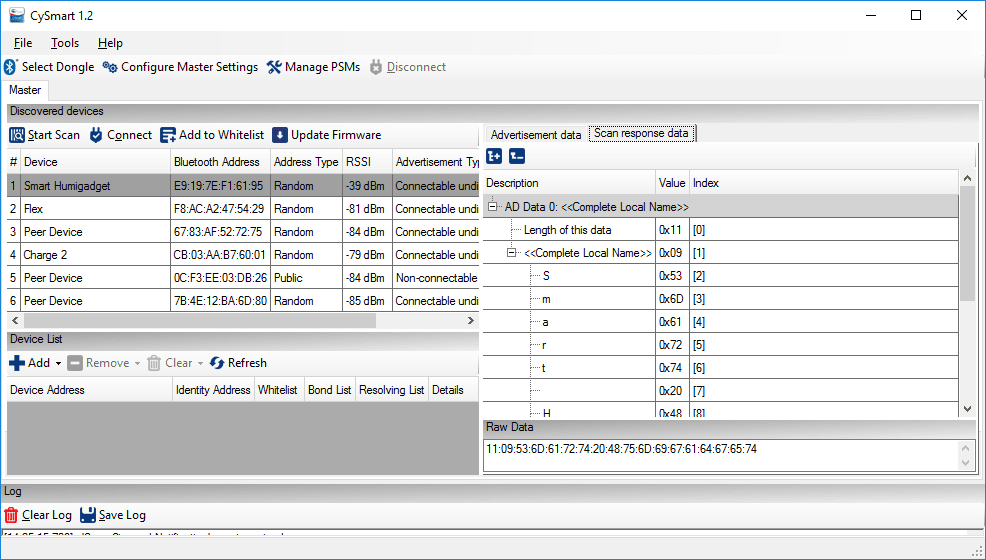This screenshot has height=560, width=986.
Task: Refresh the Device List
Action: pyautogui.click(x=238, y=363)
